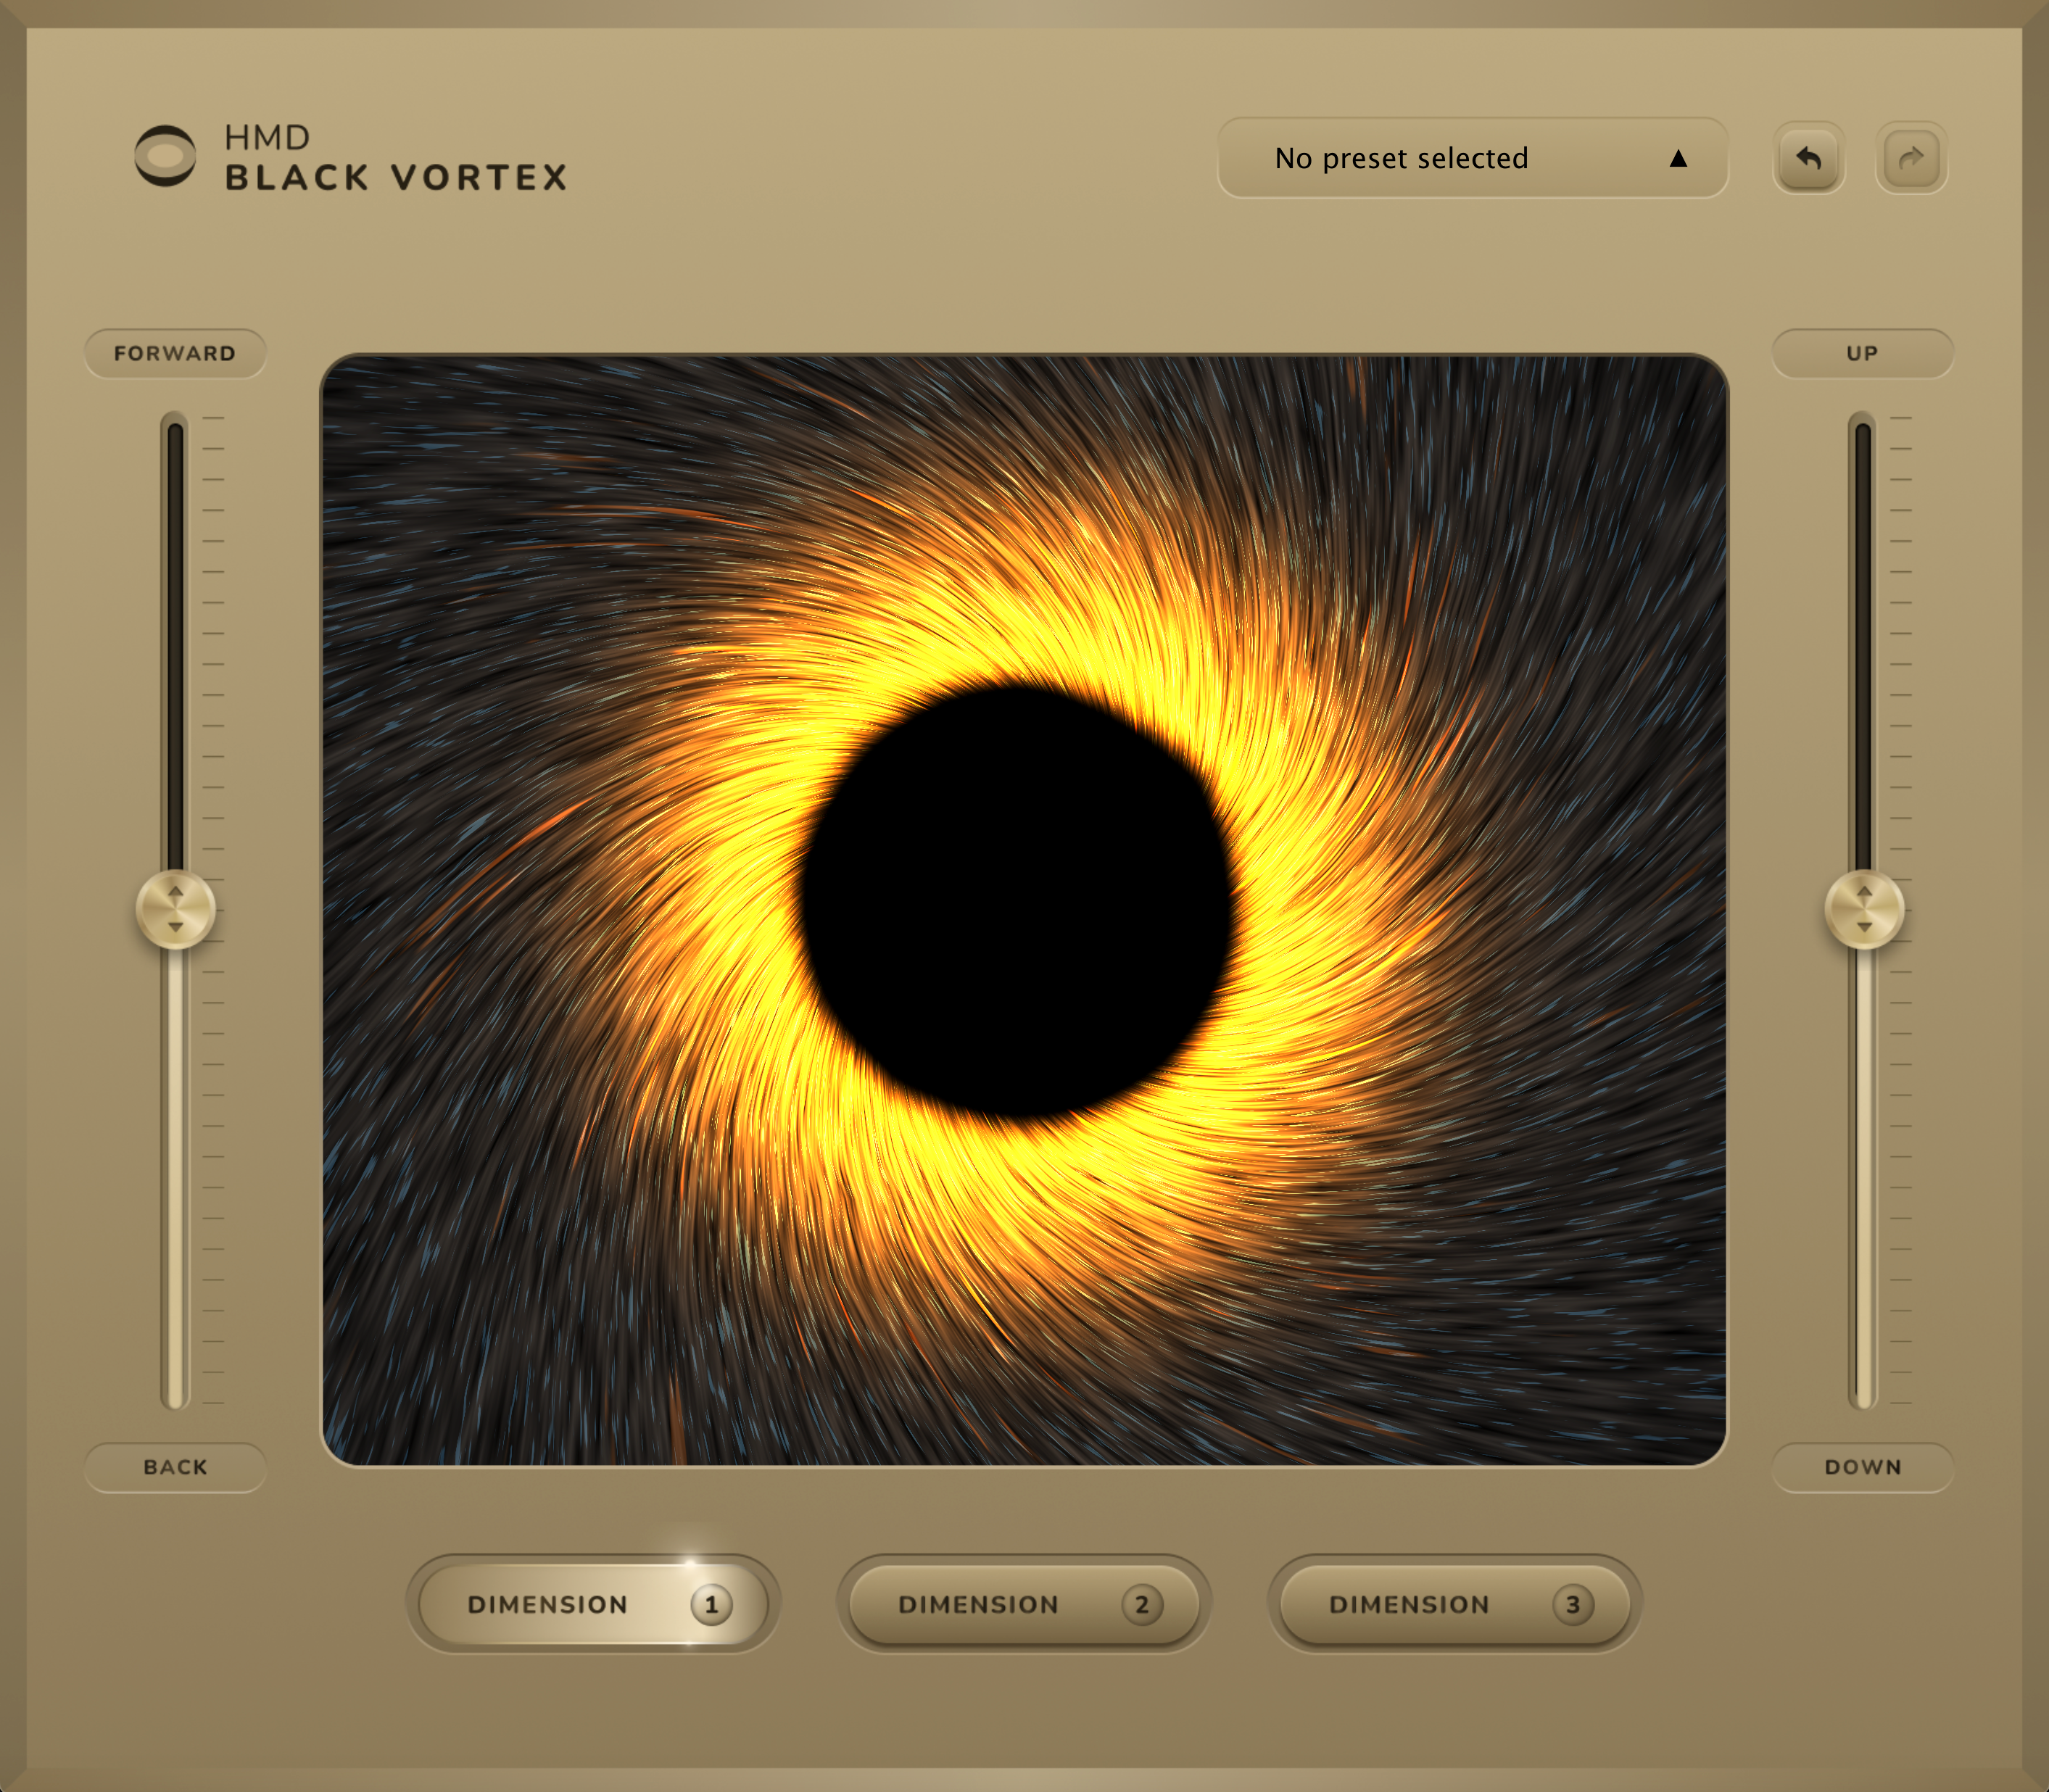Viewport: 2049px width, 1792px height.
Task: Click the BACK label button
Action: (175, 1467)
